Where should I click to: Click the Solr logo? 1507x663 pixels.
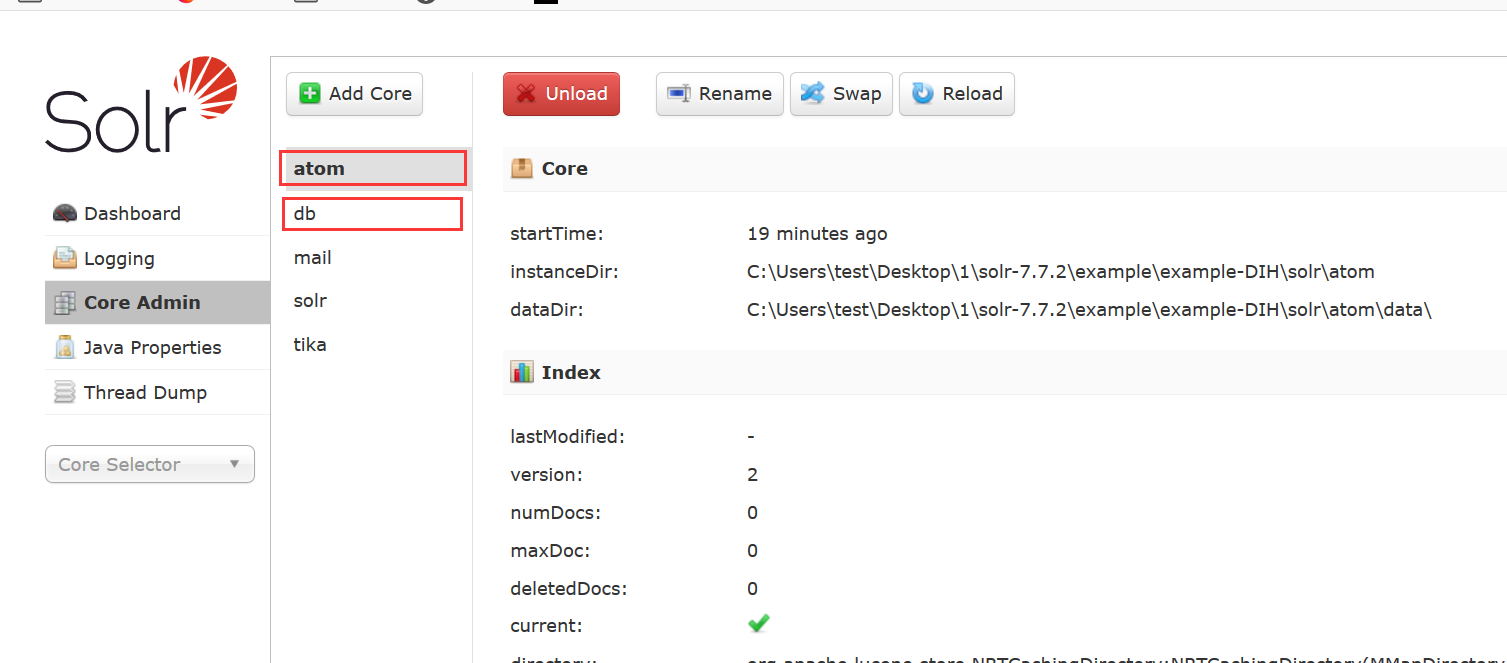point(141,105)
